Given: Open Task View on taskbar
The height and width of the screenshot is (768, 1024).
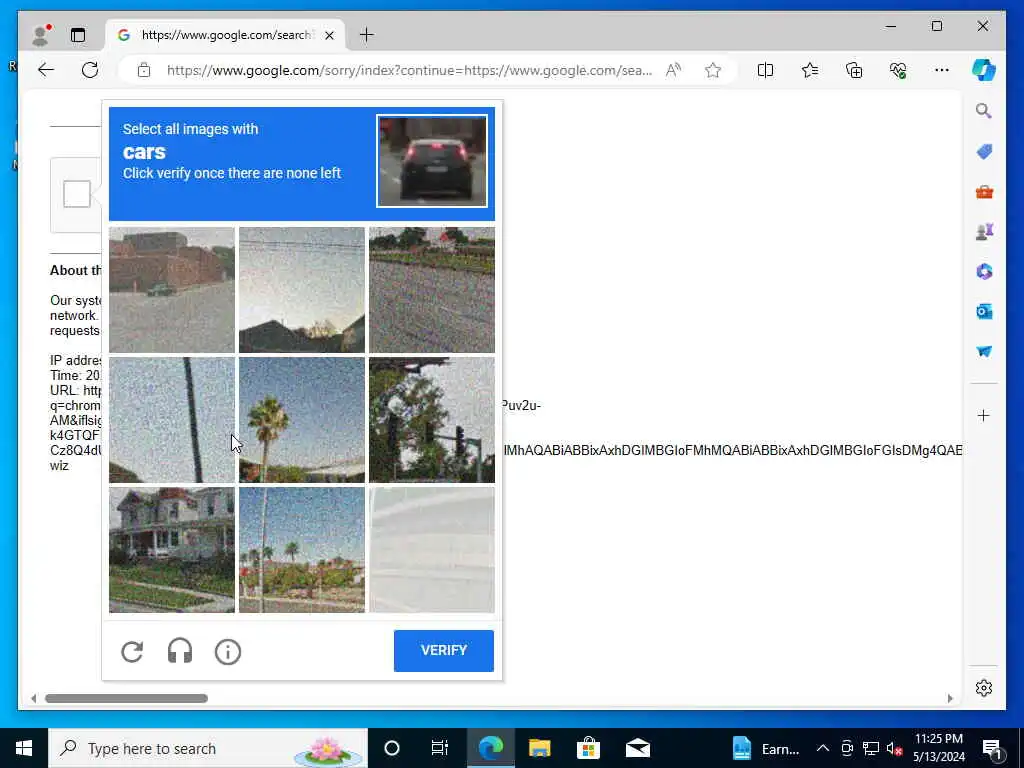Looking at the screenshot, I should click(x=440, y=748).
